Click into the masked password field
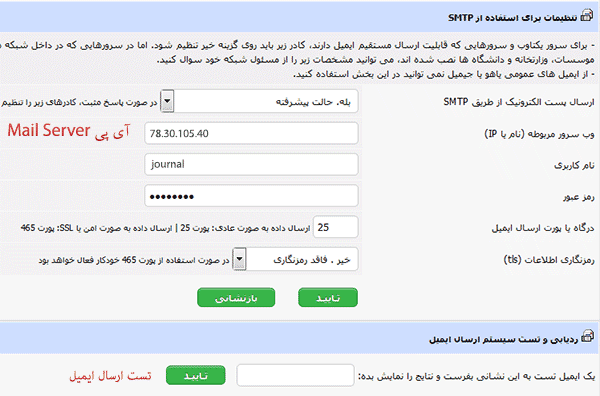Screen dimensions: 600x396 (251, 196)
